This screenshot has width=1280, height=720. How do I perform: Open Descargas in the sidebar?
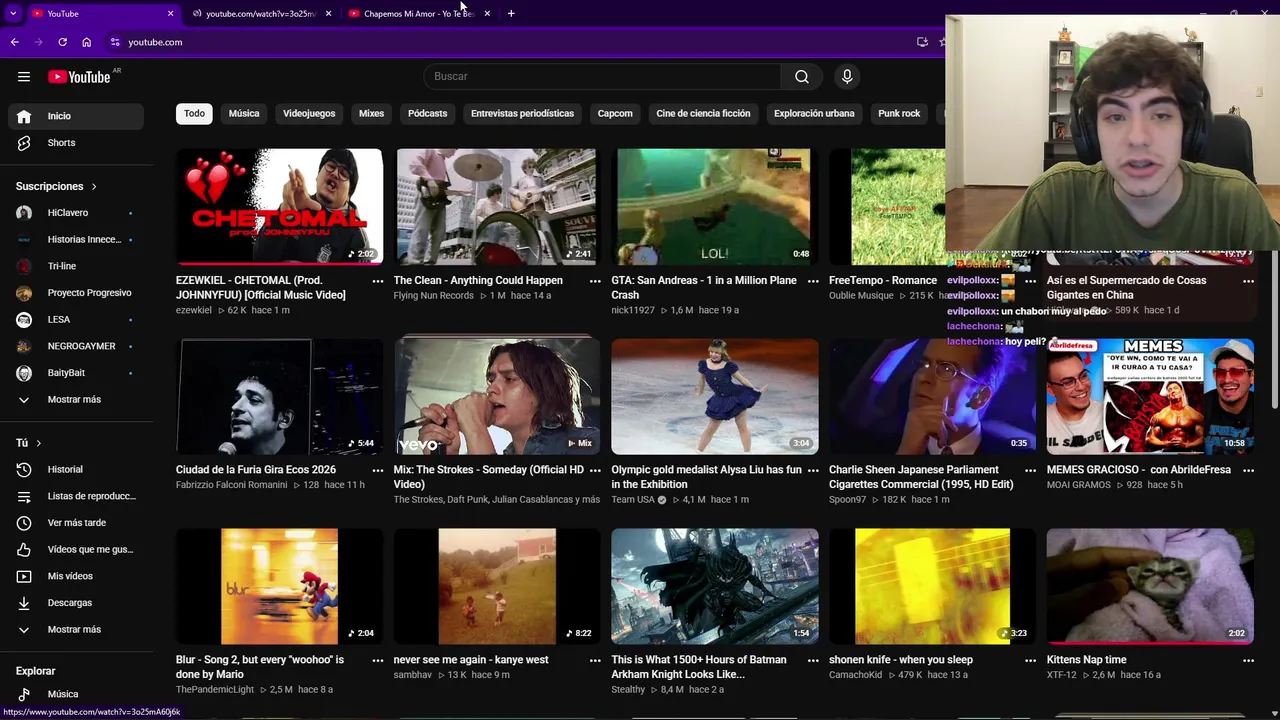point(76,603)
